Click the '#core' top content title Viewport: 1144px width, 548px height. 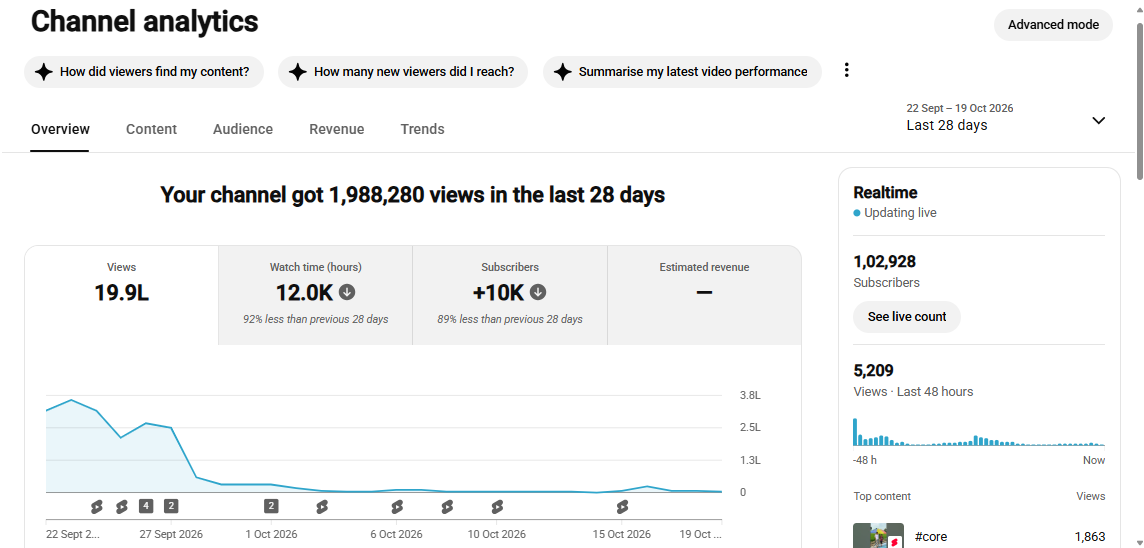(x=931, y=537)
